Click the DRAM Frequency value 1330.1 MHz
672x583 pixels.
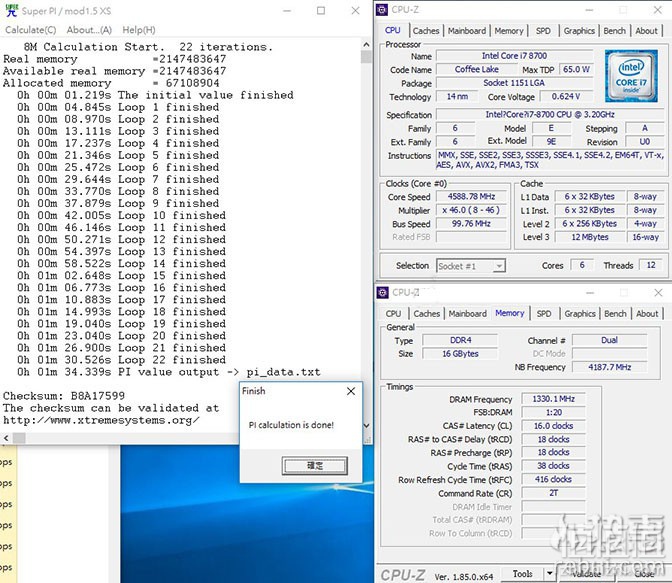[x=553, y=399]
